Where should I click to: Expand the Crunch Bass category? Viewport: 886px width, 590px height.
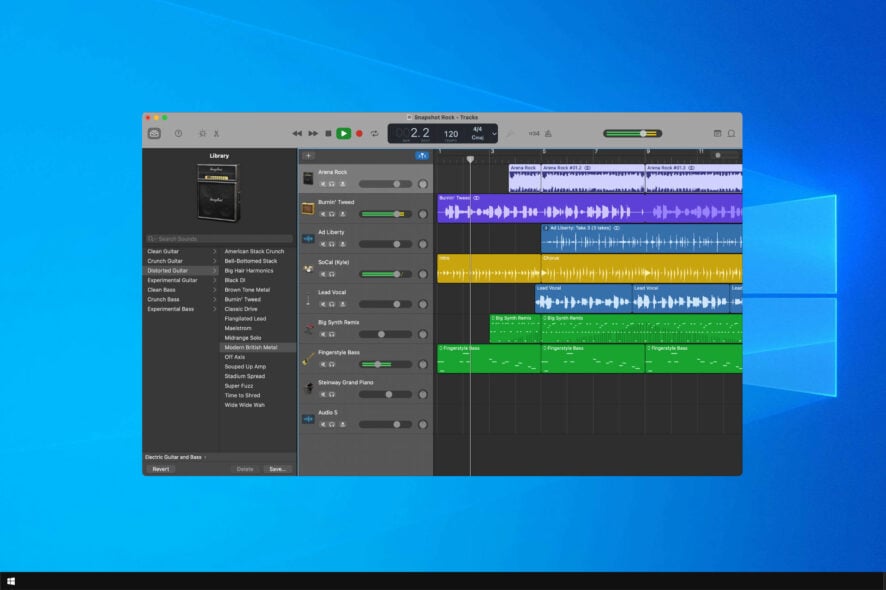214,300
